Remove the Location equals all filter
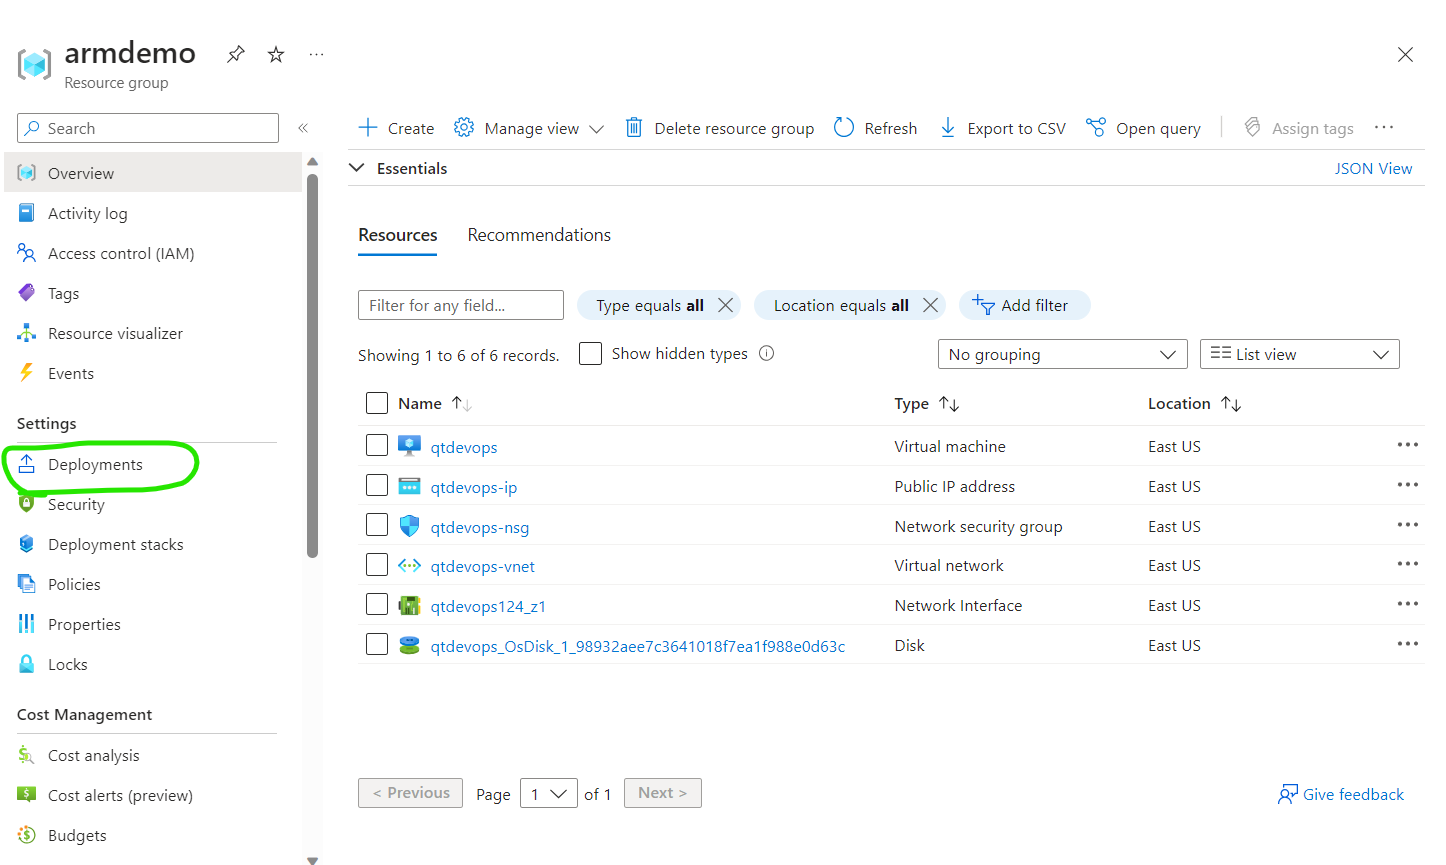Screen dimensions: 1446x865 click(931, 305)
